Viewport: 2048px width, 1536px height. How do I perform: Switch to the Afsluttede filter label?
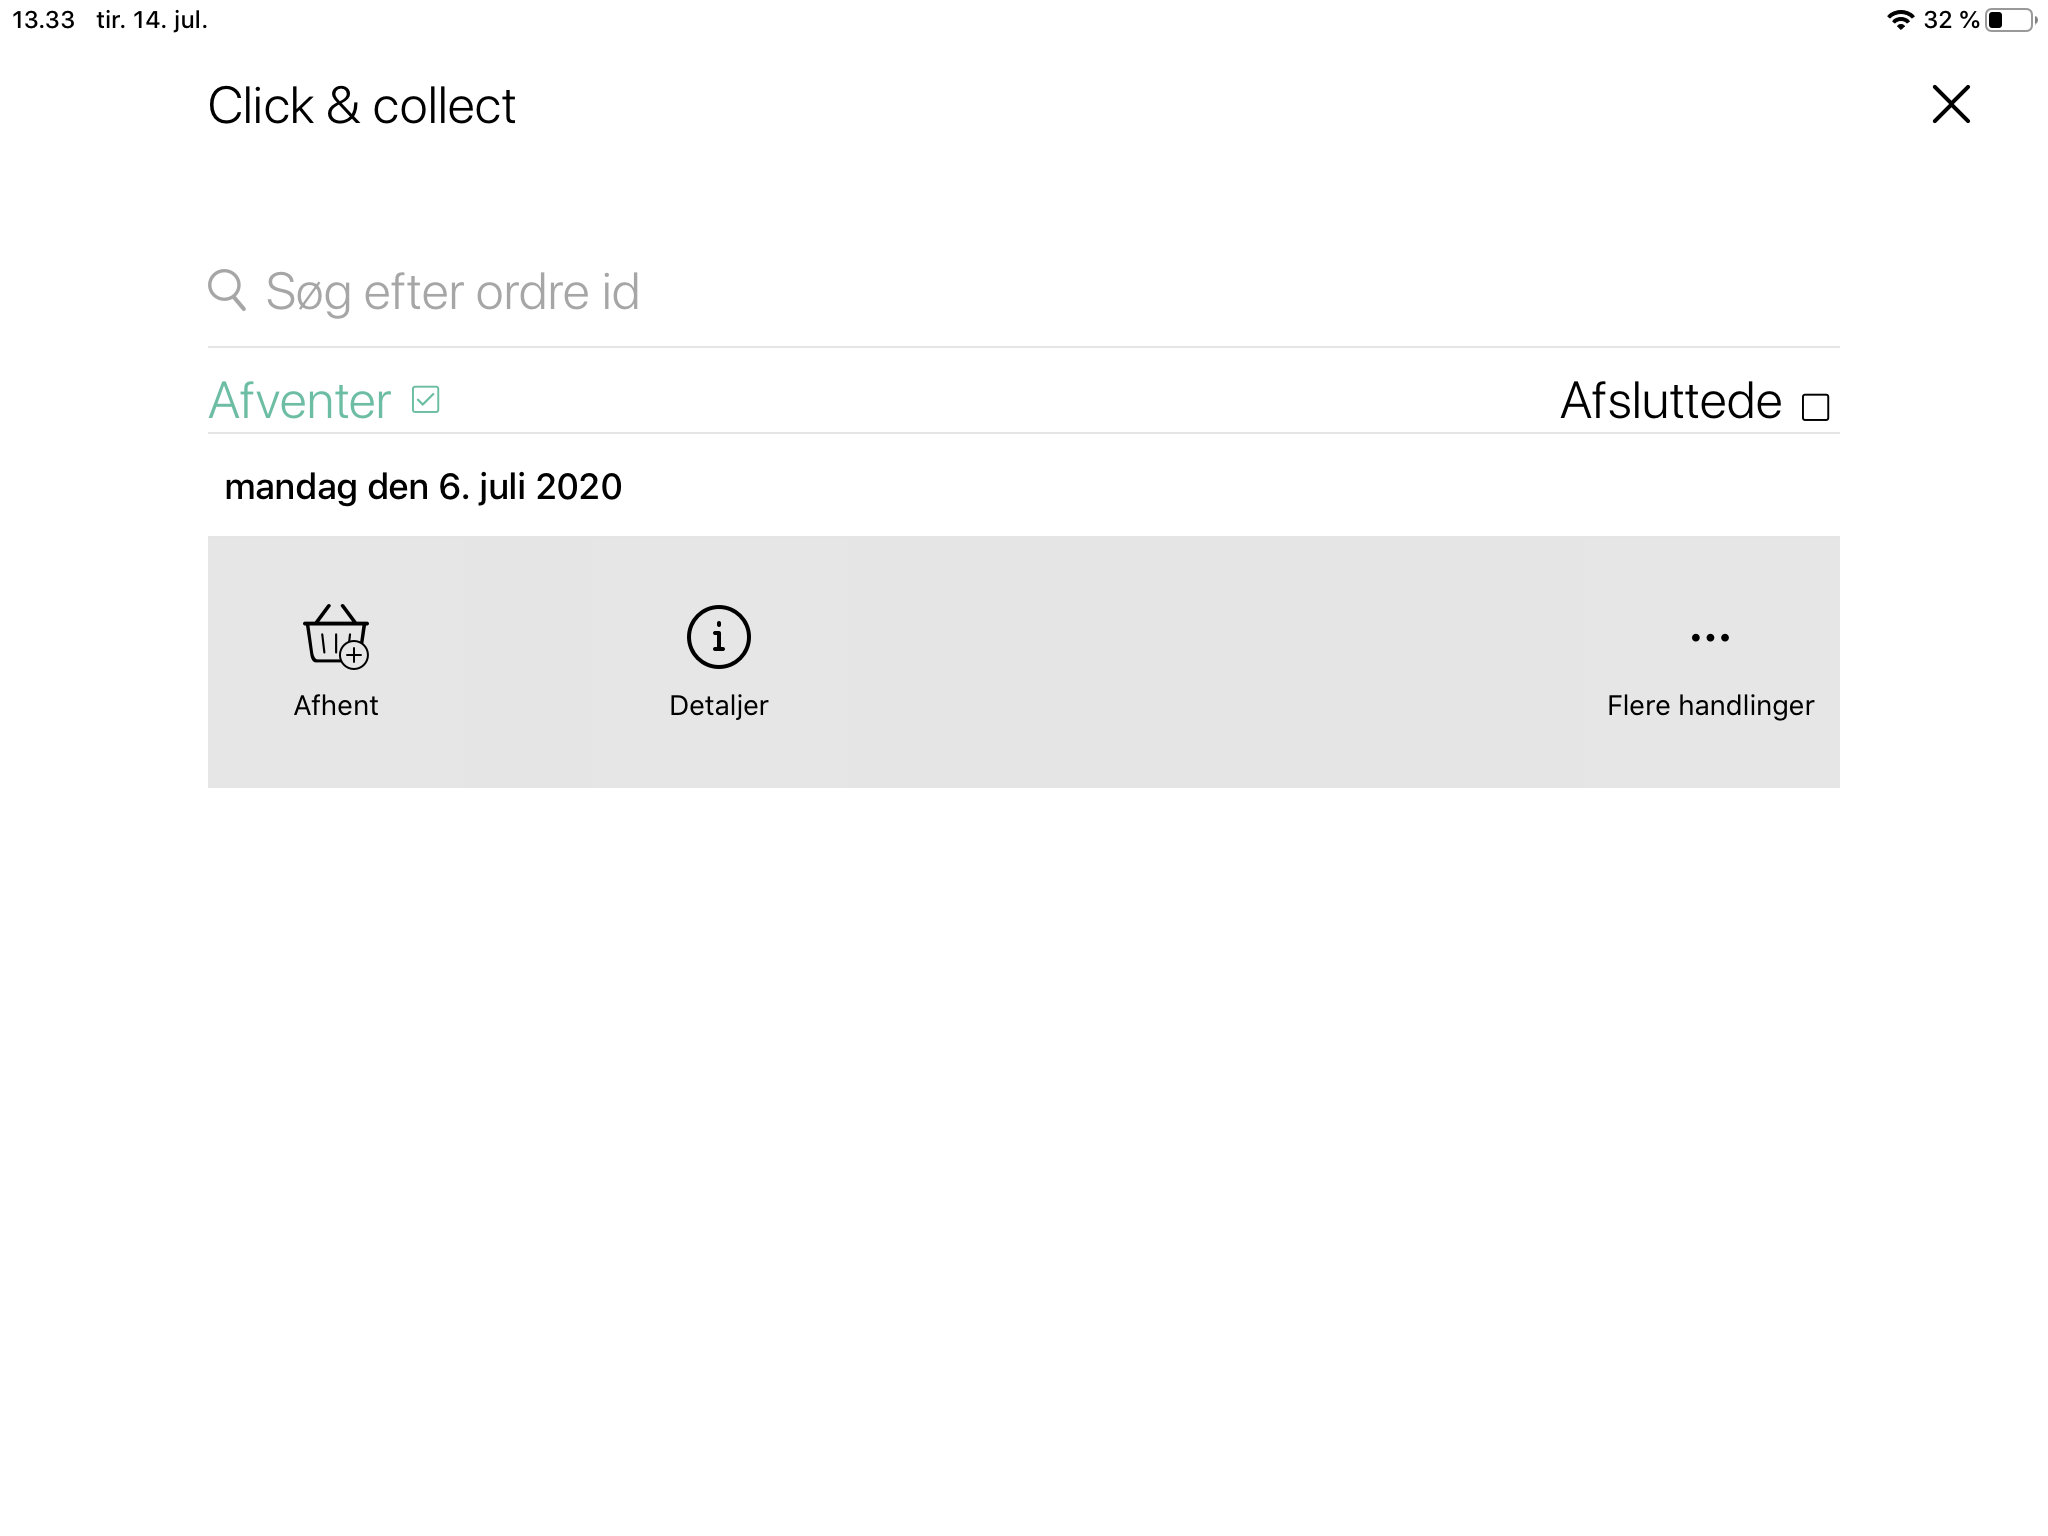coord(1670,401)
